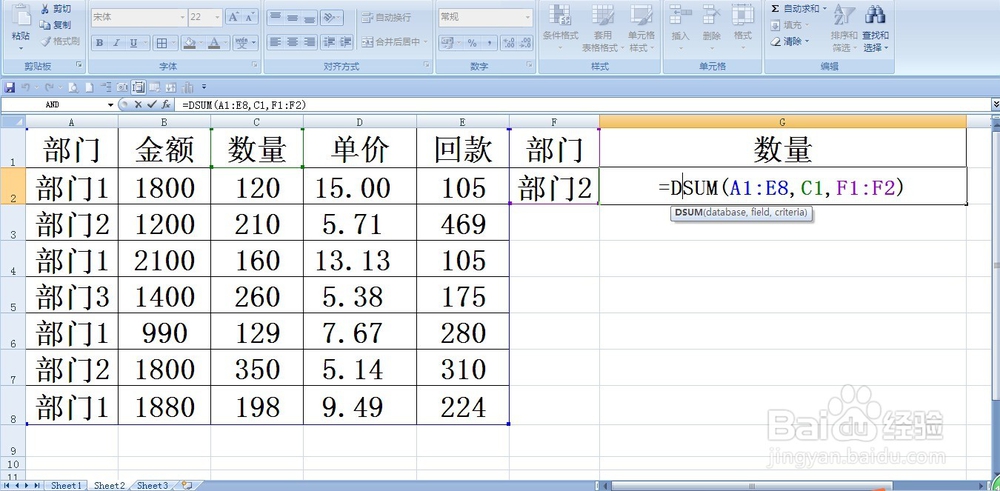This screenshot has height=491, width=1000.
Task: Open the Alignment (对齐方式) dialog launcher
Action: (x=426, y=64)
